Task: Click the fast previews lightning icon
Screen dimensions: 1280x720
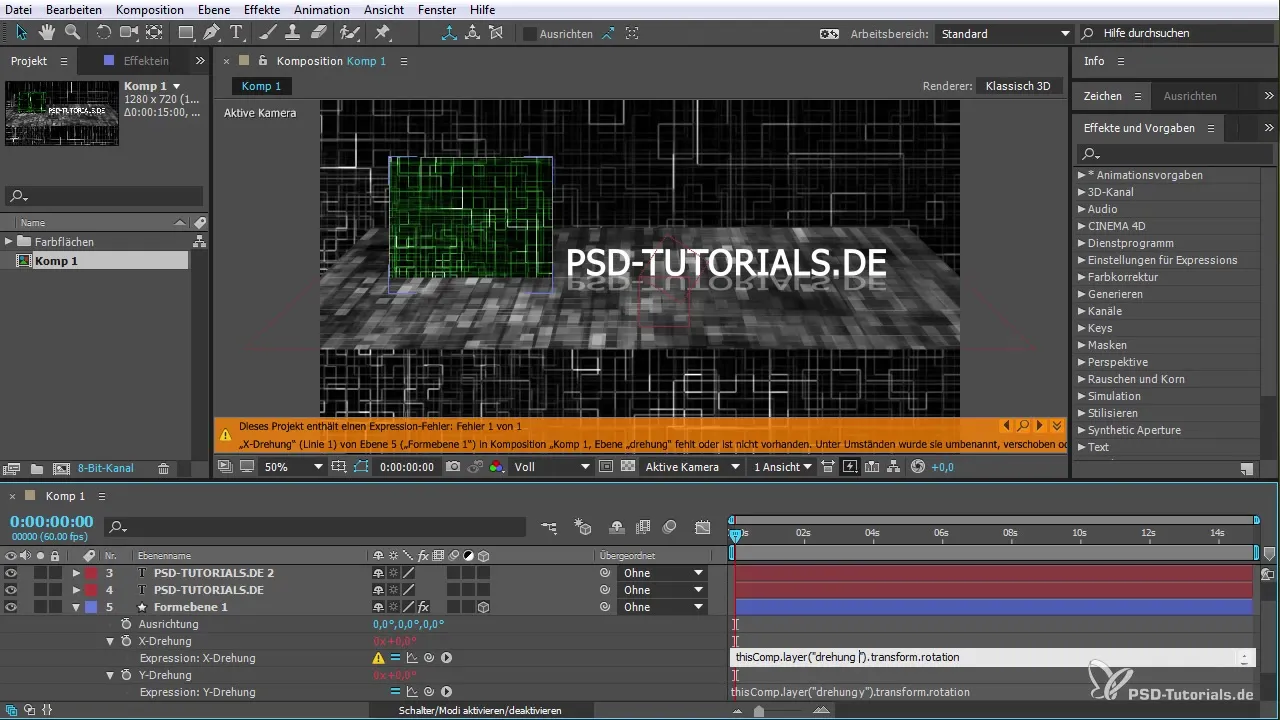Action: (850, 467)
